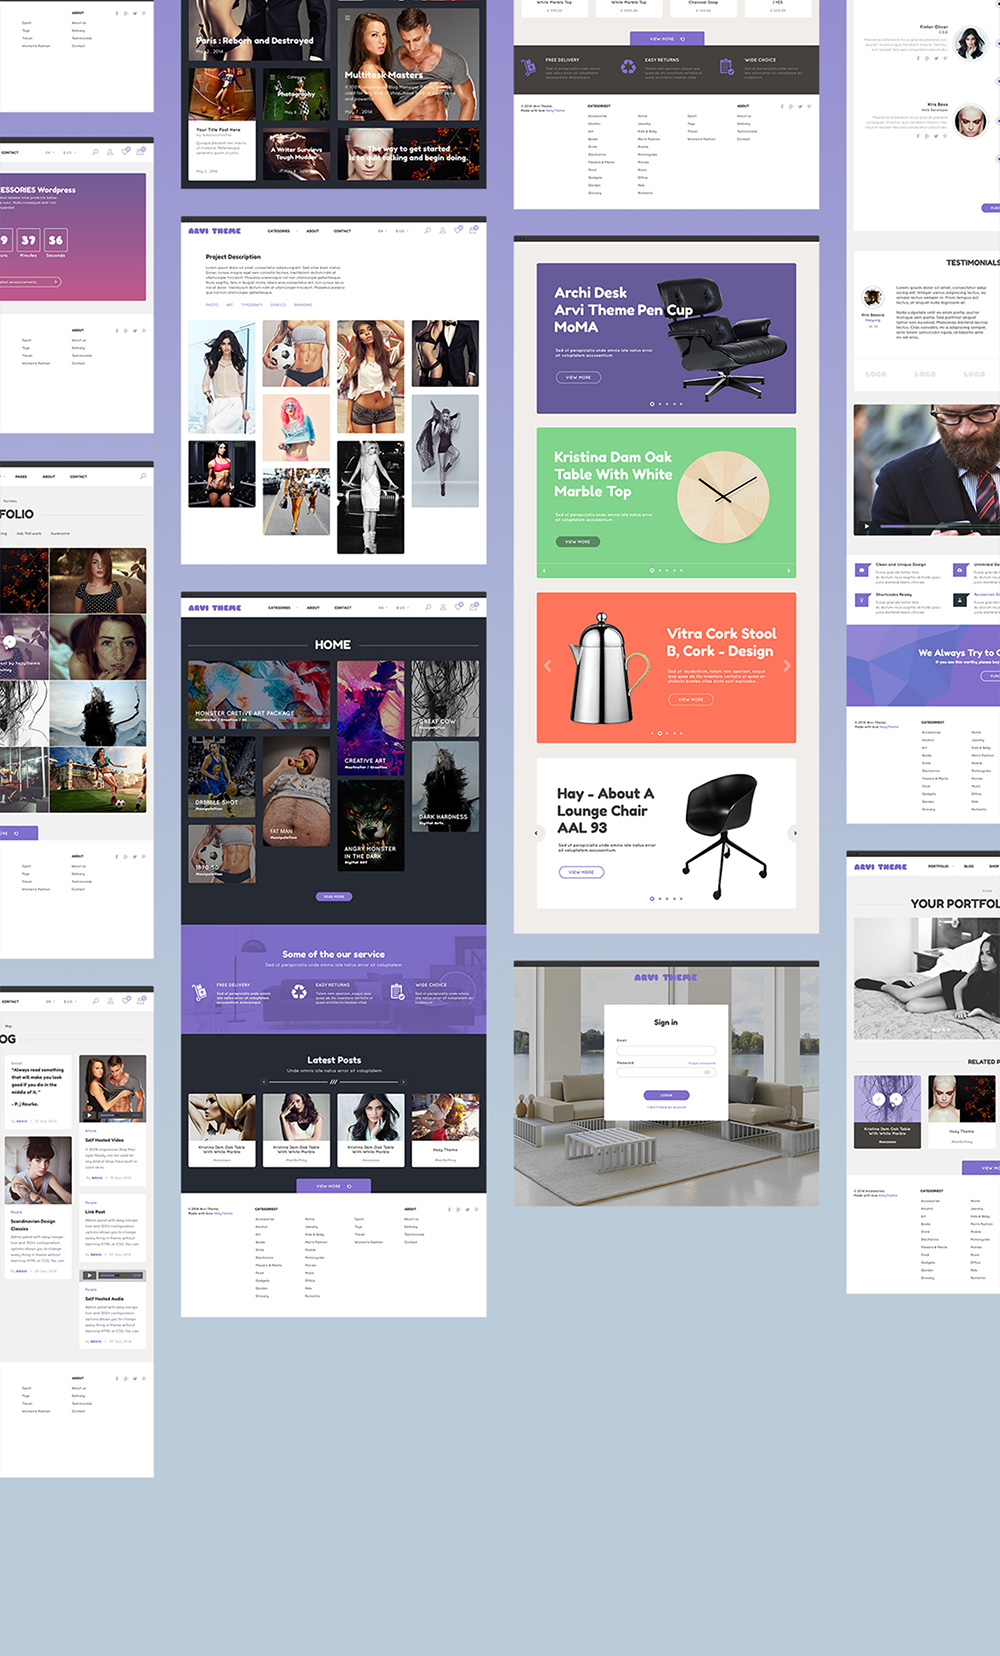Image resolution: width=1000 pixels, height=1656 pixels.
Task: Open EN language dropdown on dark HOME page
Action: 381,608
